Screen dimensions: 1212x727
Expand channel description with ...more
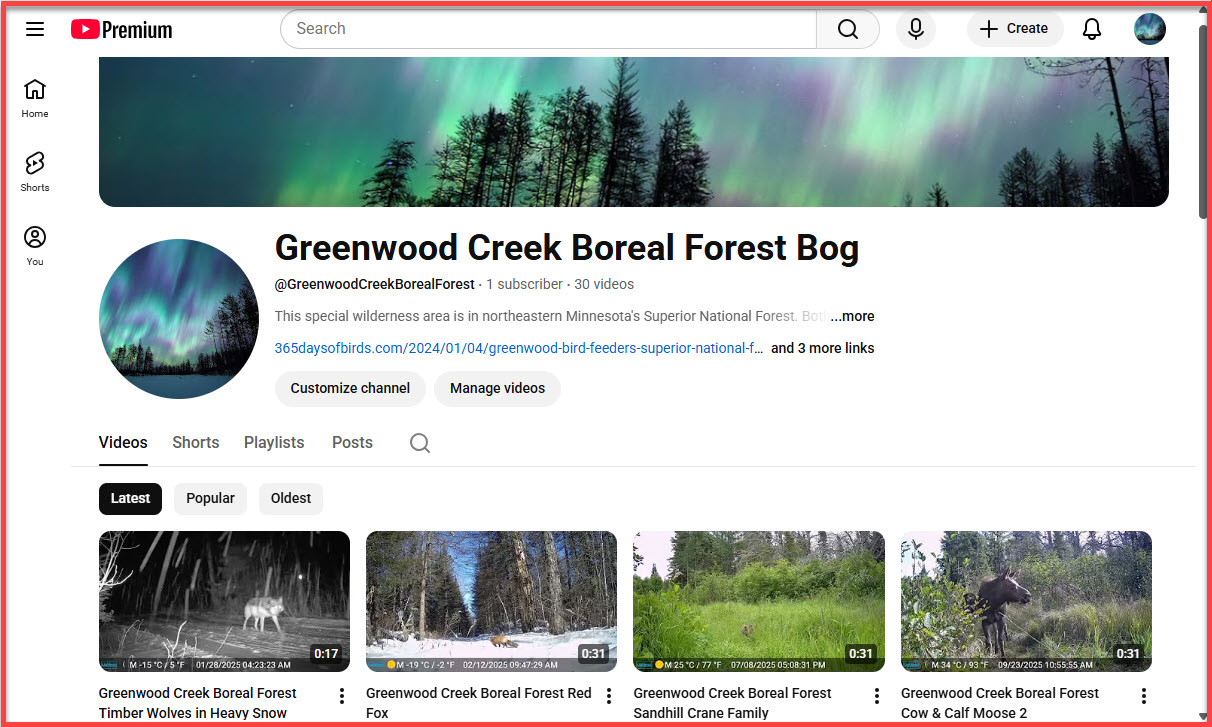click(x=852, y=316)
